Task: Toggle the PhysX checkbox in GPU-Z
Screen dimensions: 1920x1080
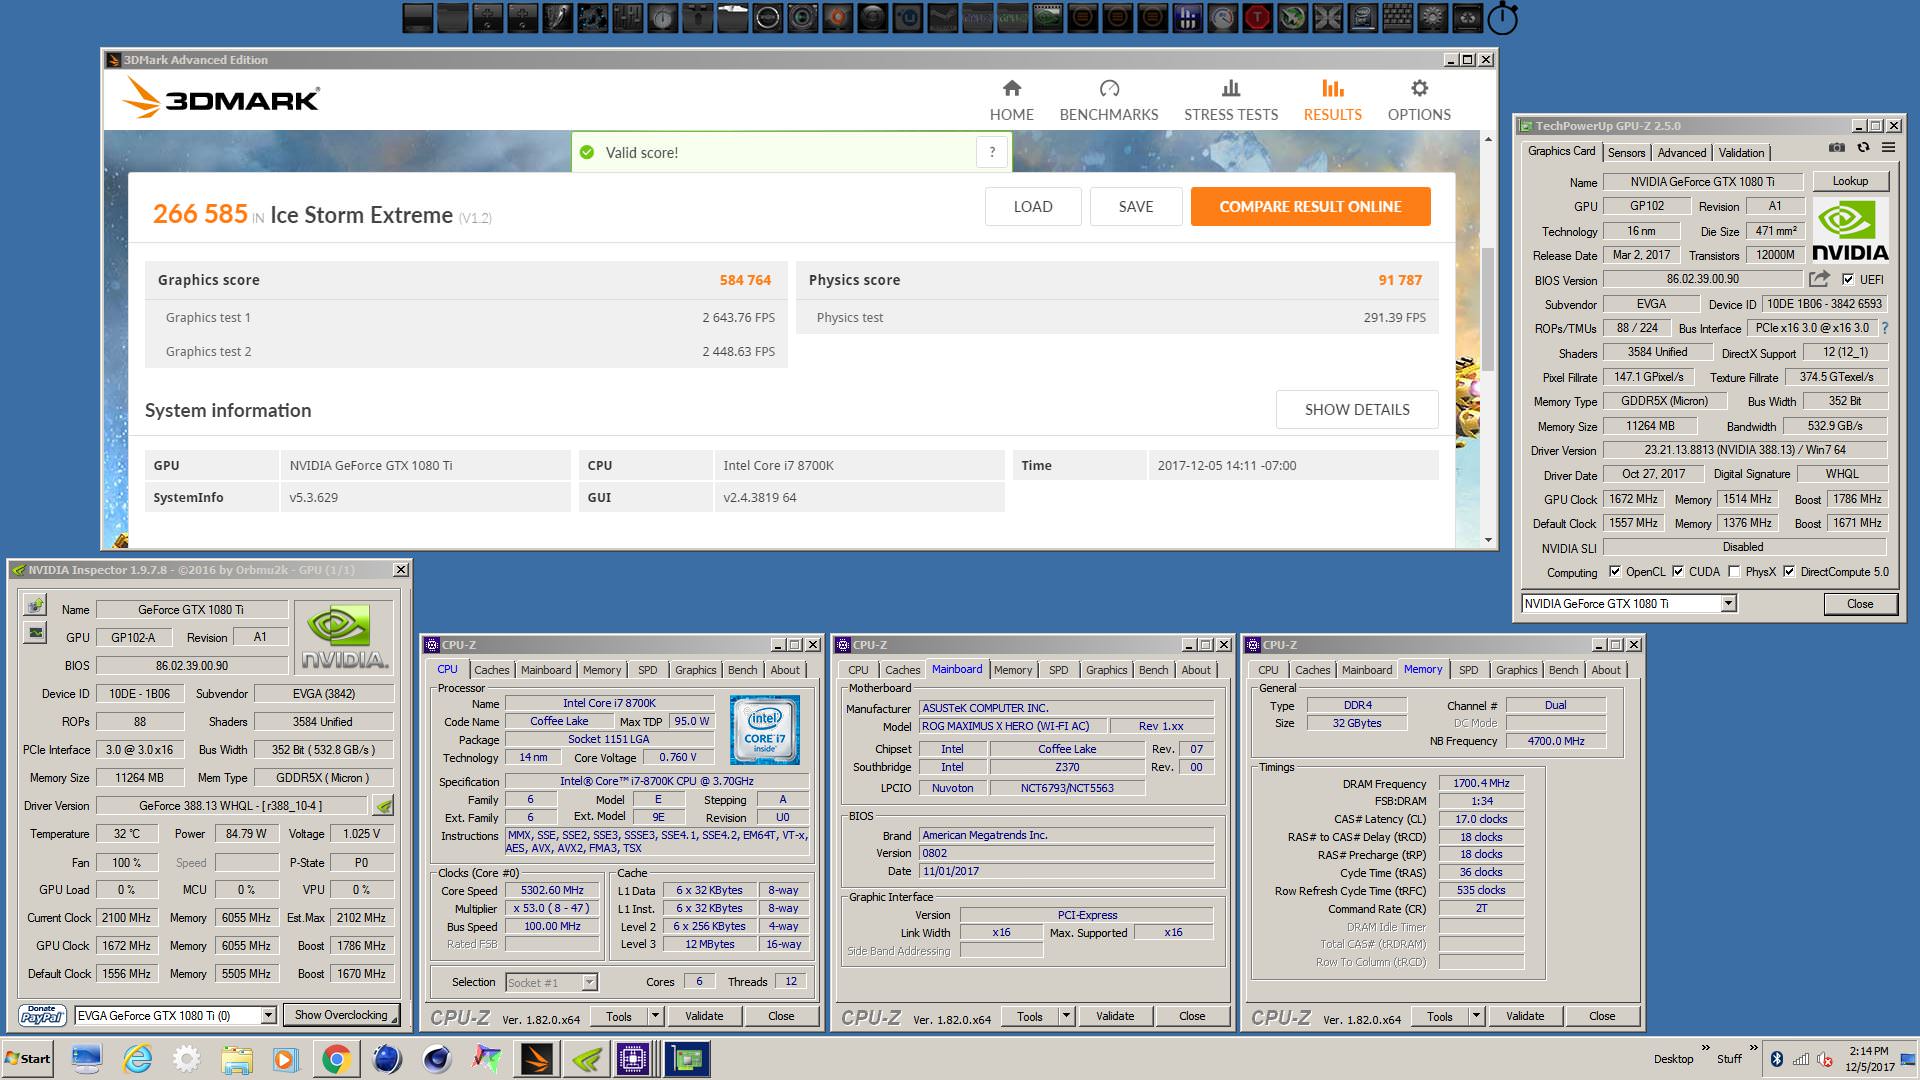Action: [1734, 572]
